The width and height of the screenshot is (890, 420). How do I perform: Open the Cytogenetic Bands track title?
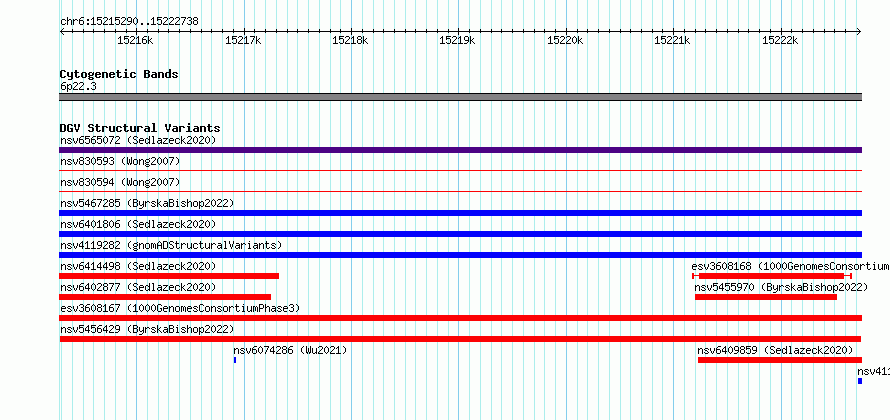click(119, 74)
